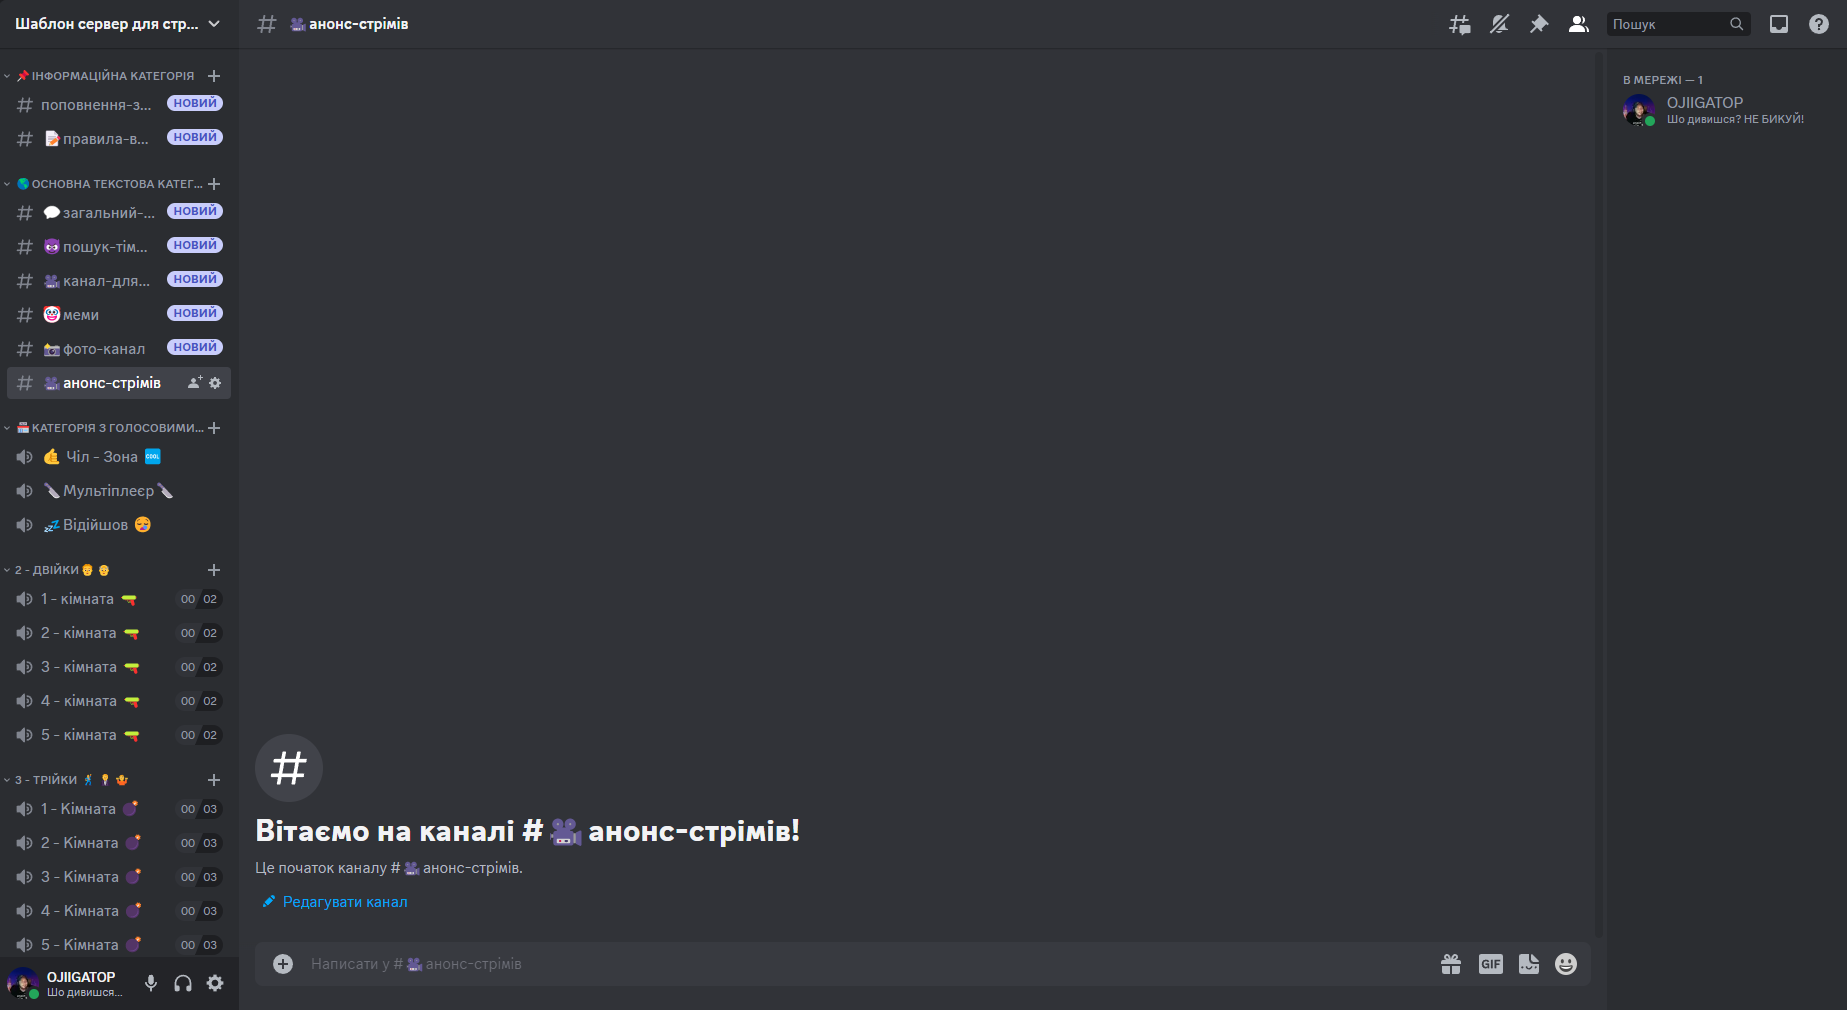Open pinned messages pin icon
The image size is (1847, 1010).
(1539, 24)
